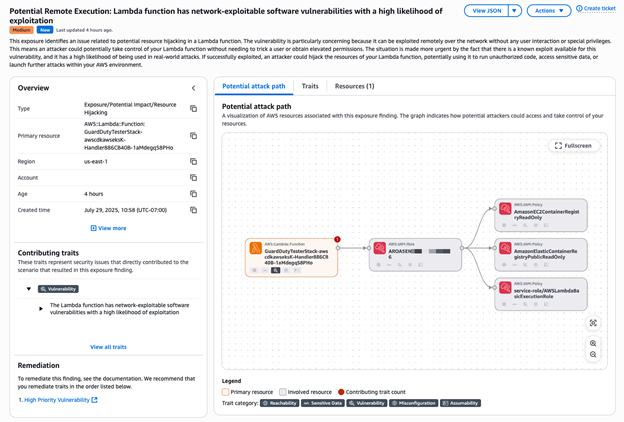This screenshot has height=422, width=624.
Task: Zoom in on the attack path graph
Action: coord(593,343)
